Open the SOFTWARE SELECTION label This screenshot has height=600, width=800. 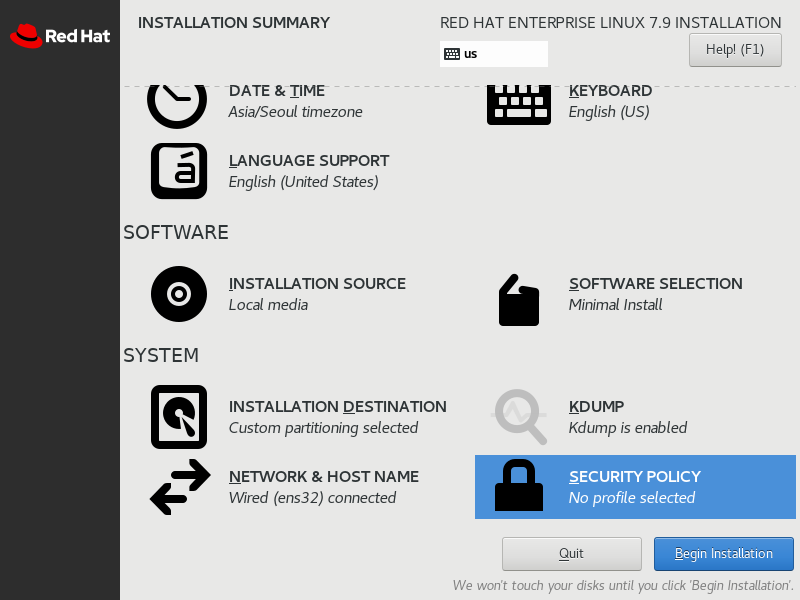656,284
